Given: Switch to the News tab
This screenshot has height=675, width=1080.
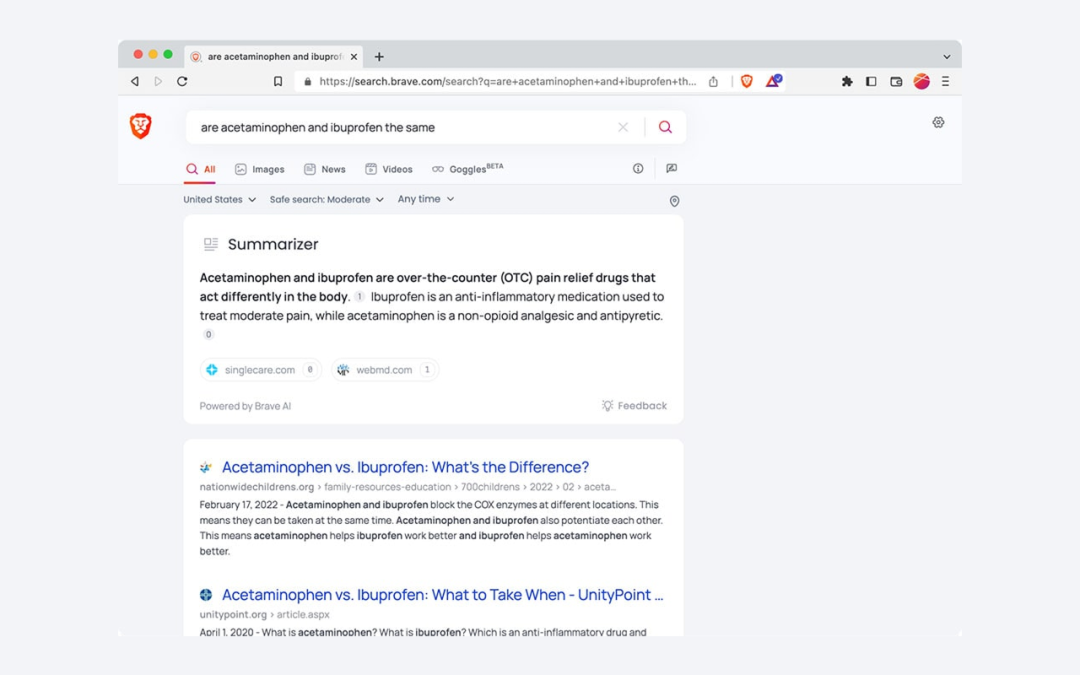Looking at the screenshot, I should coord(325,169).
